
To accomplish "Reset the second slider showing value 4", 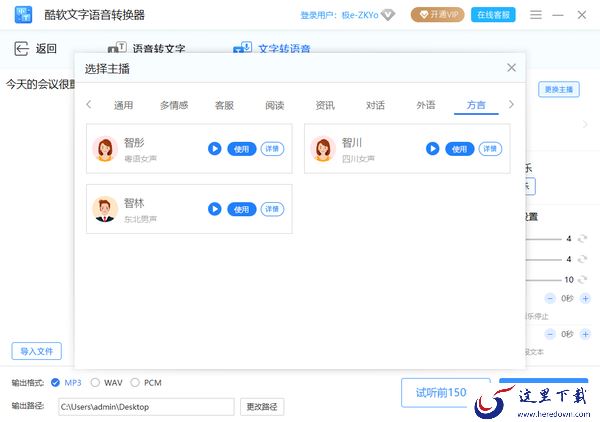I will pos(582,259).
